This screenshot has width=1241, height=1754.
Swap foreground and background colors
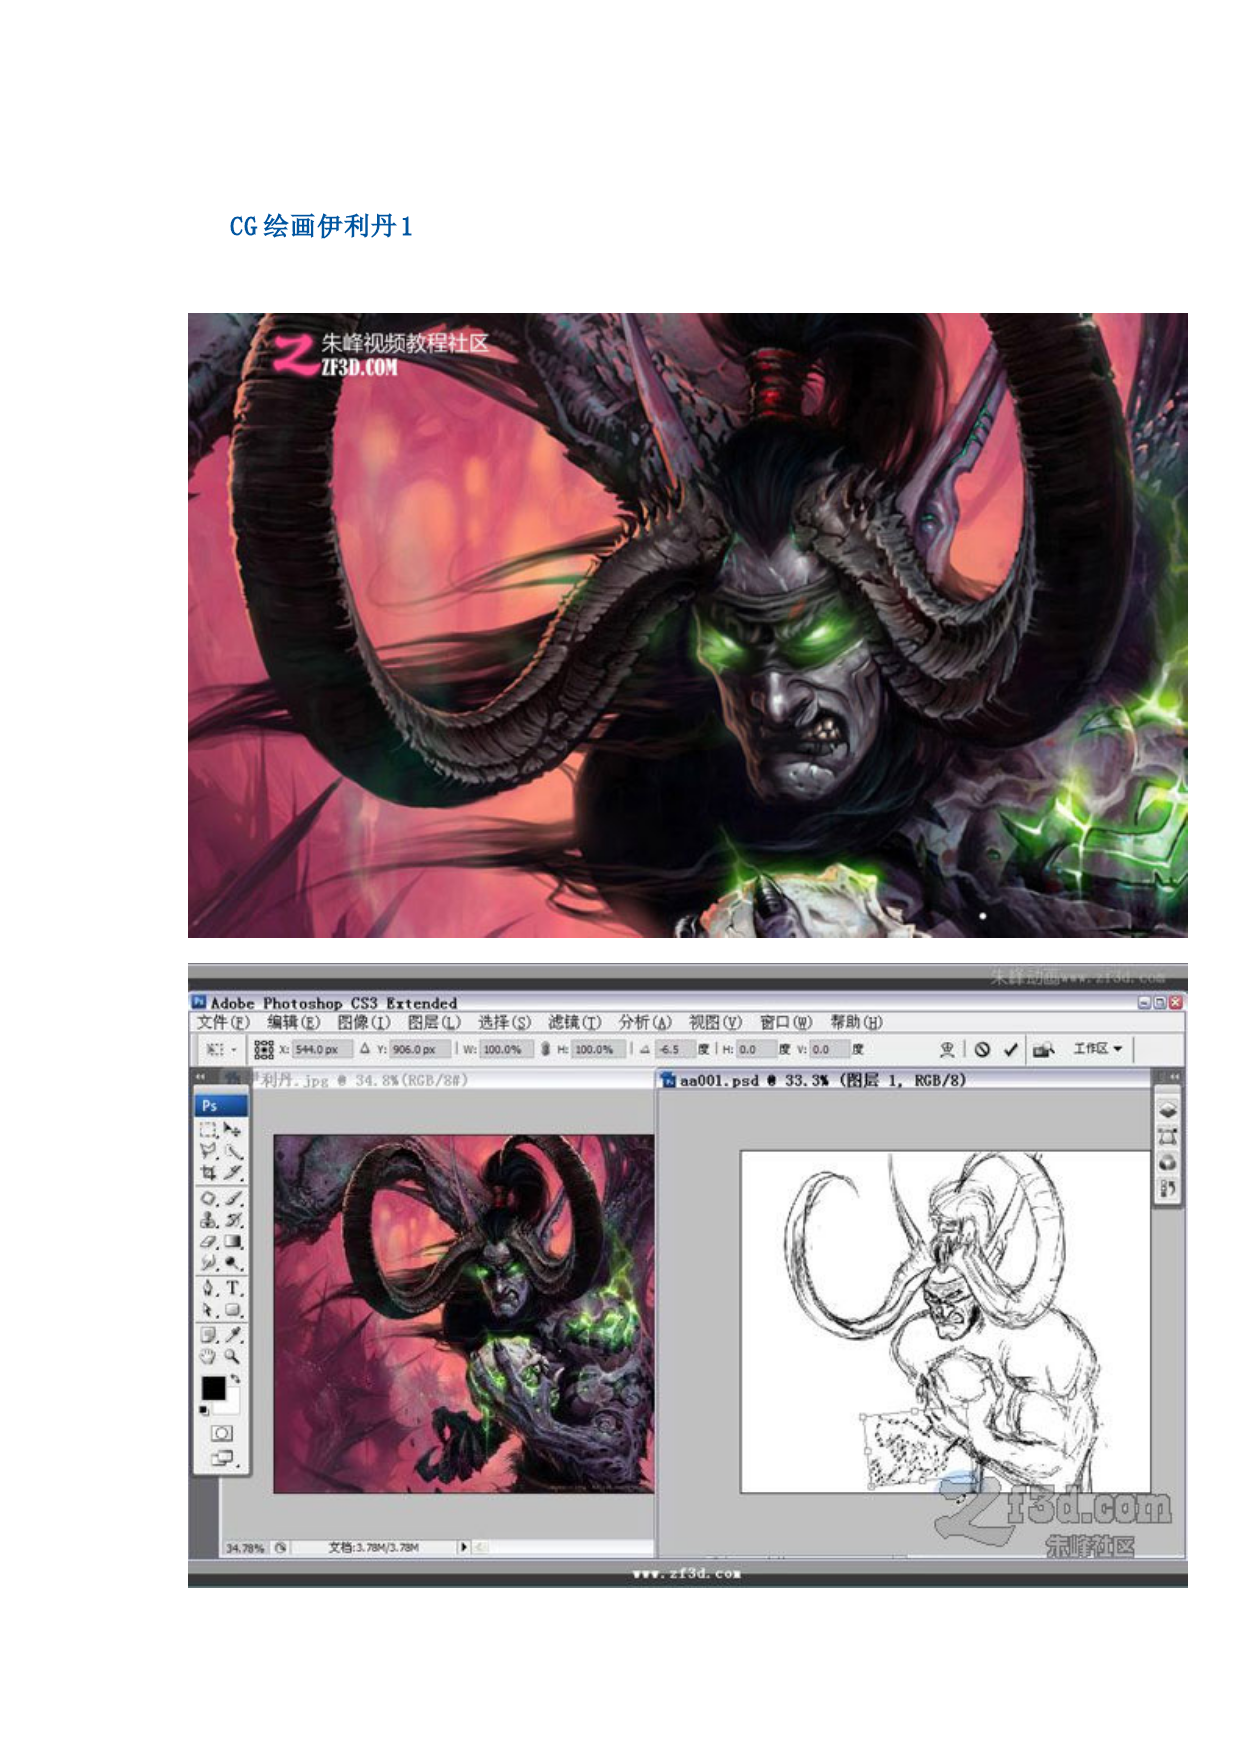pos(235,1379)
